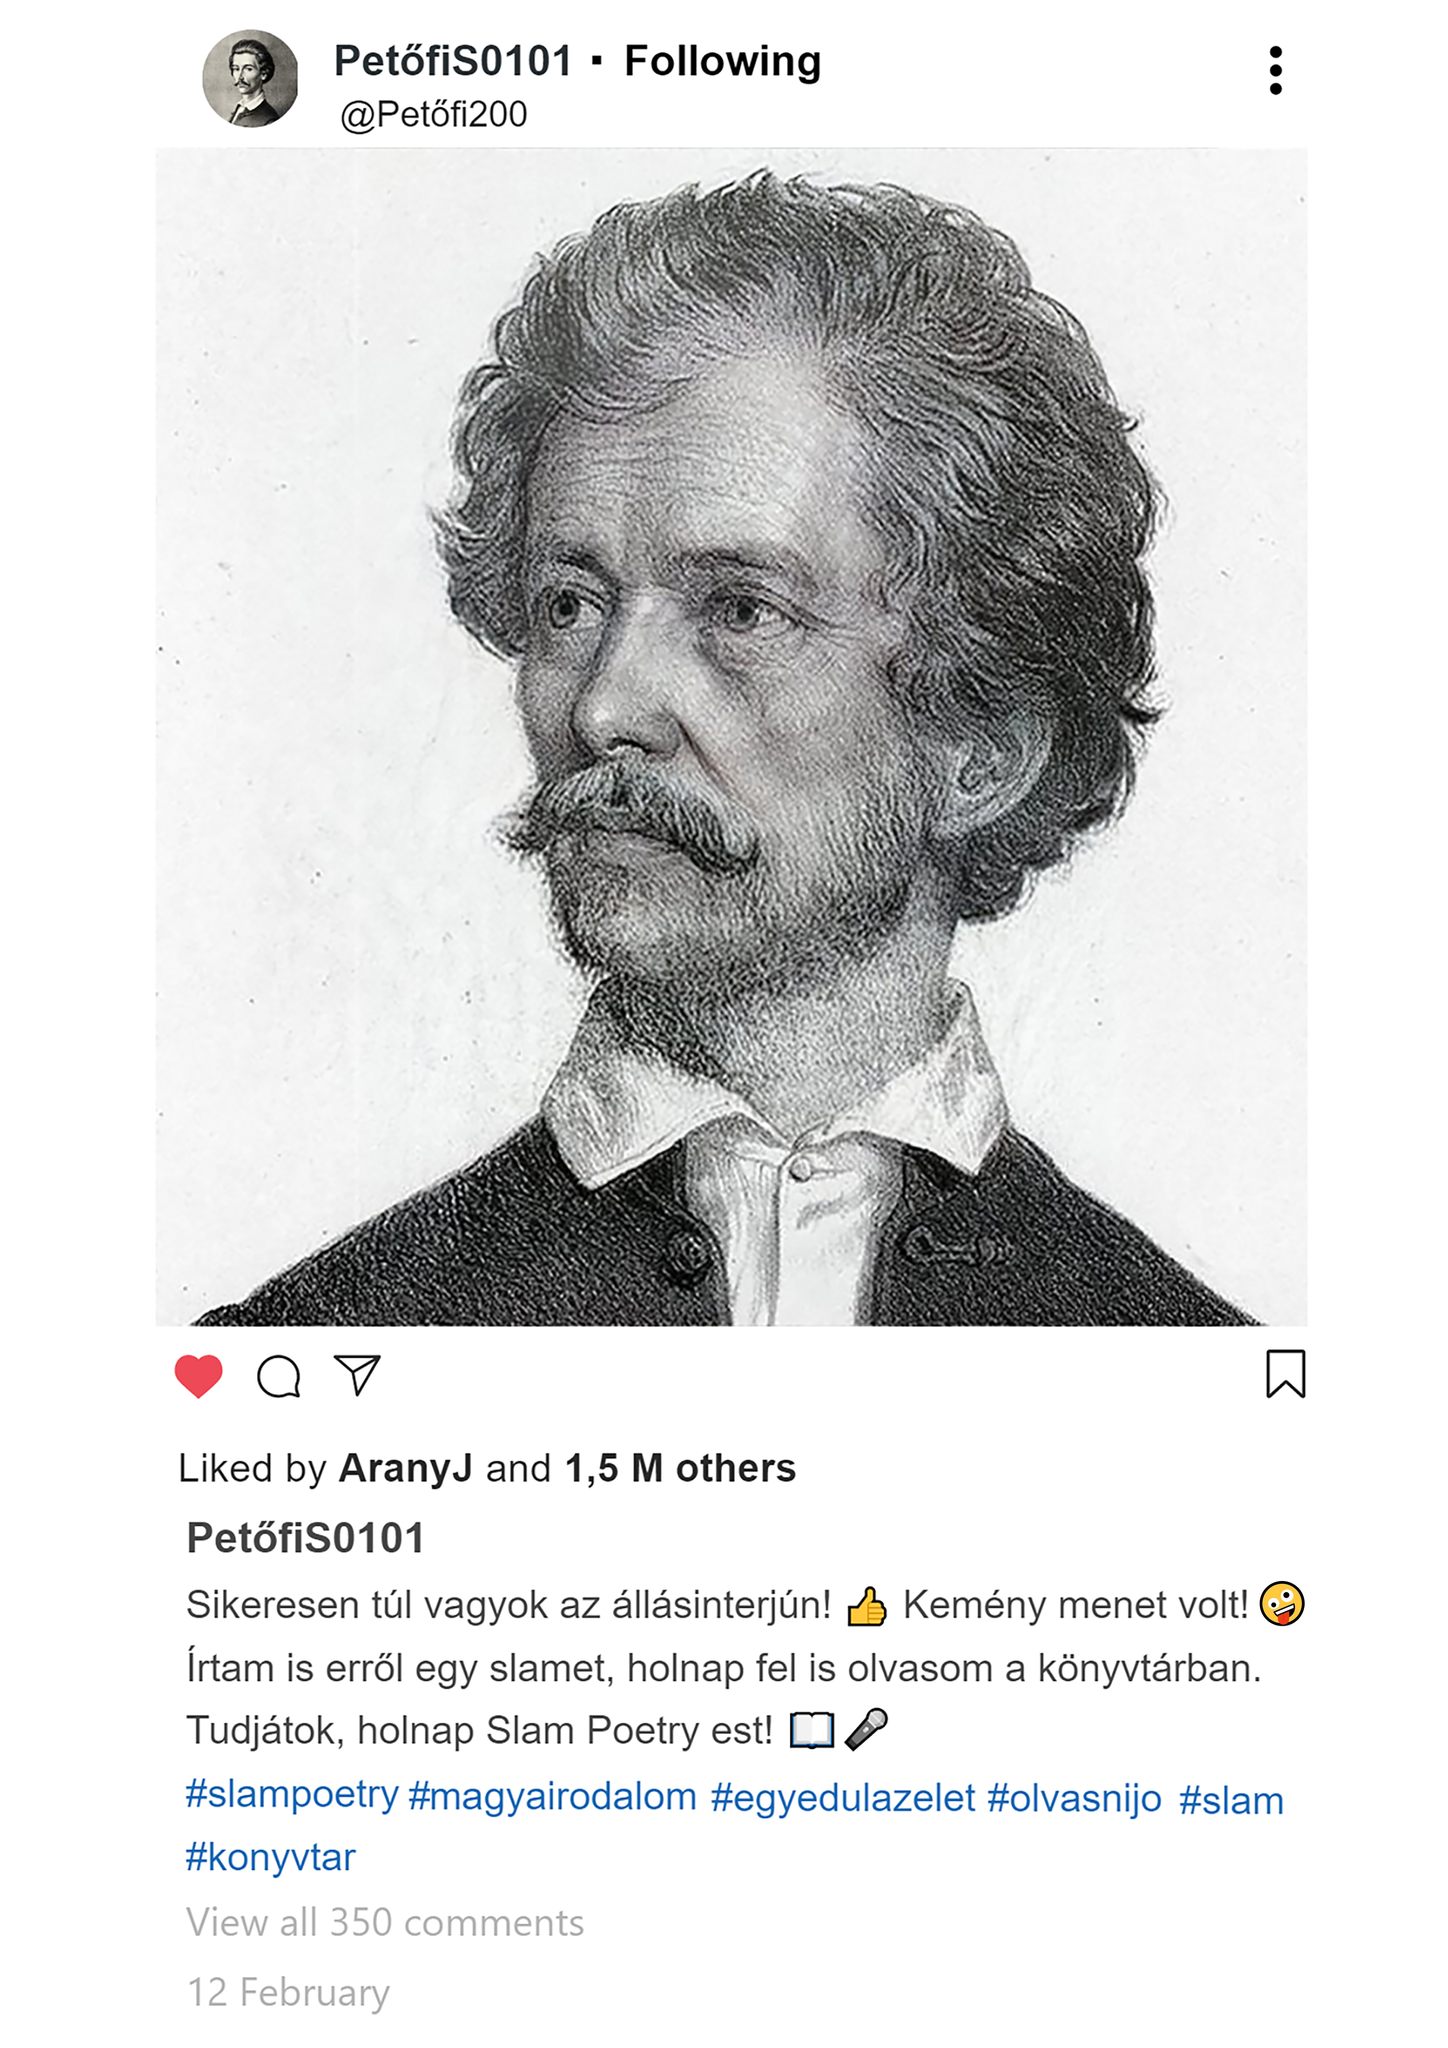Open the caption author name PetőfiS0101
Screen dimensions: 1448x2048
click(306, 1538)
